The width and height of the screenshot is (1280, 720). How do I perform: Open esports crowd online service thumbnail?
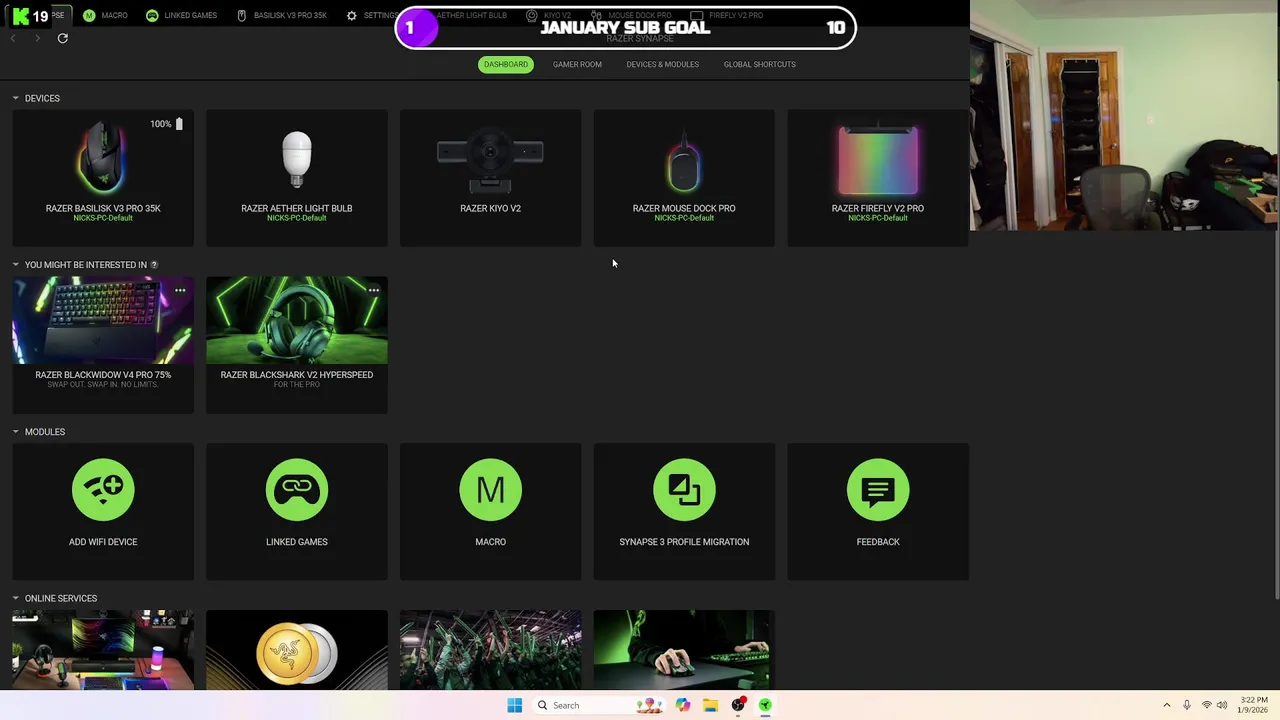[490, 650]
